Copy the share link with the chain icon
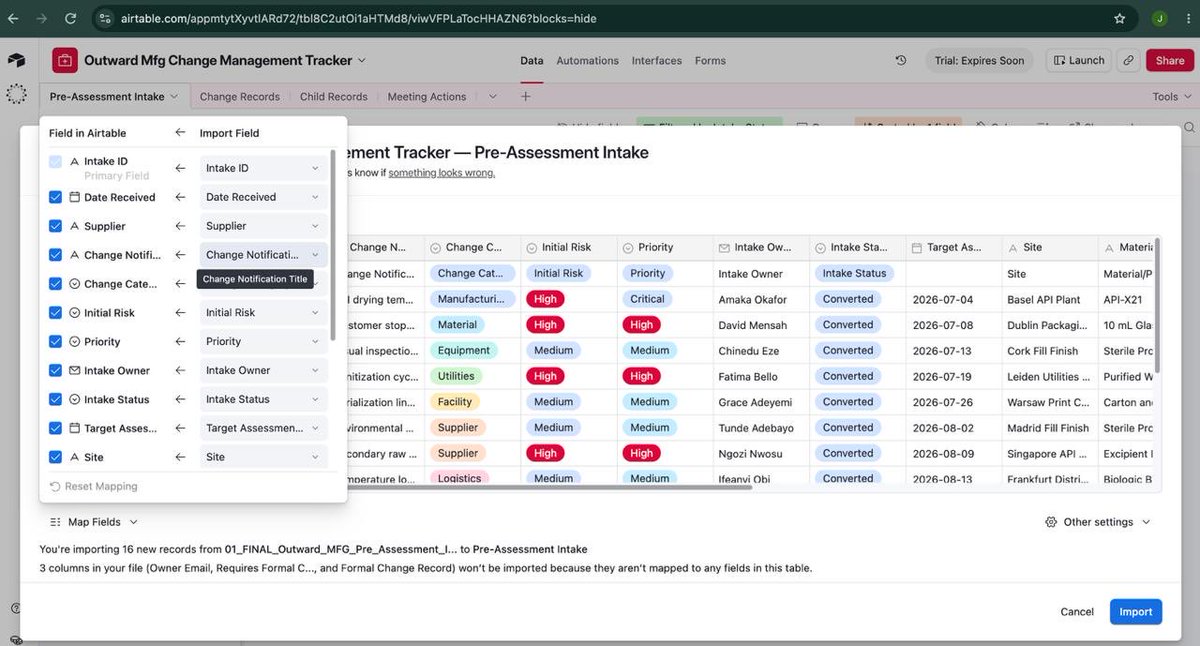Viewport: 1200px width, 646px height. tap(1128, 60)
